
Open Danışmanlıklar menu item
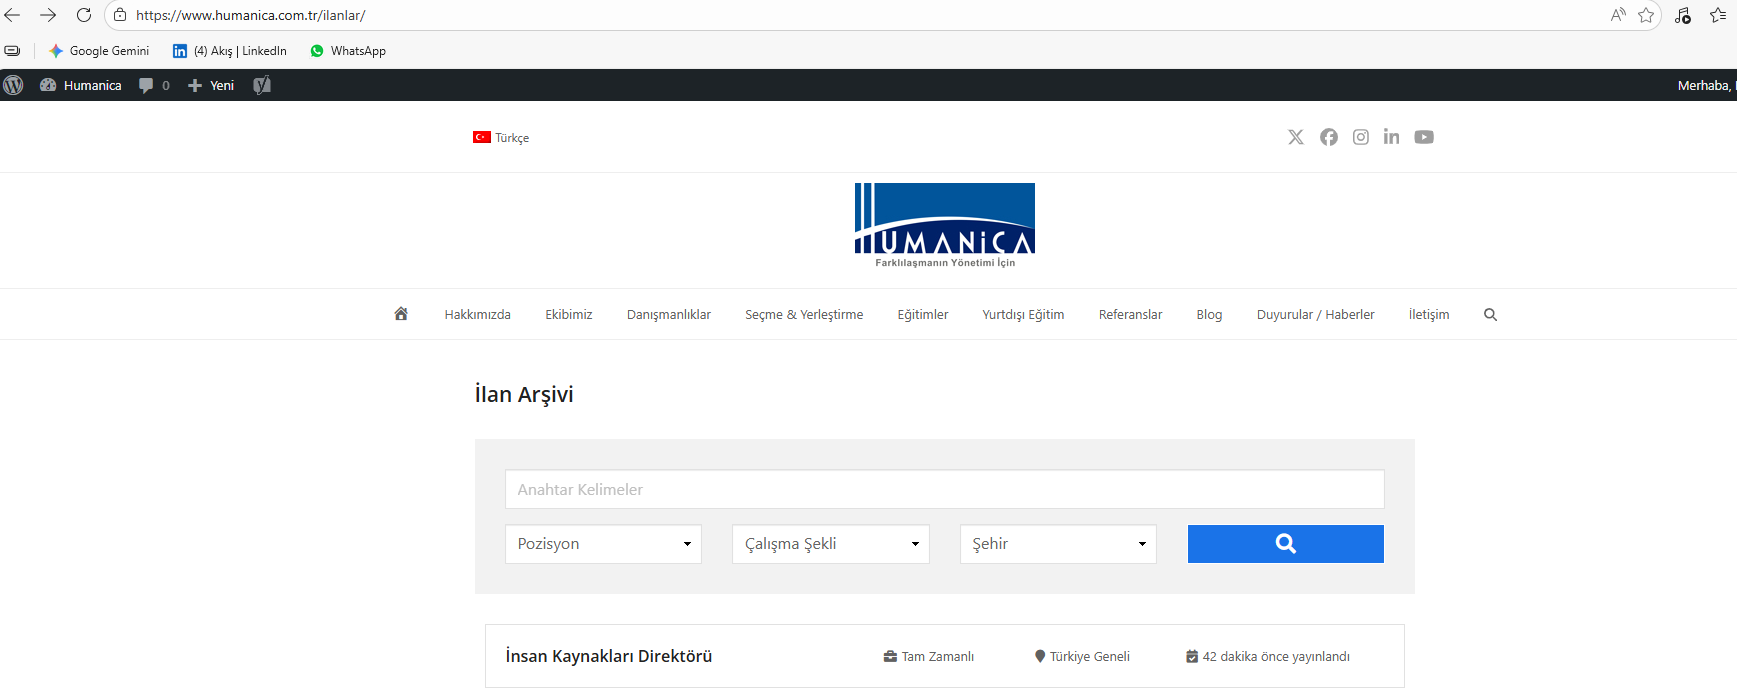point(669,315)
